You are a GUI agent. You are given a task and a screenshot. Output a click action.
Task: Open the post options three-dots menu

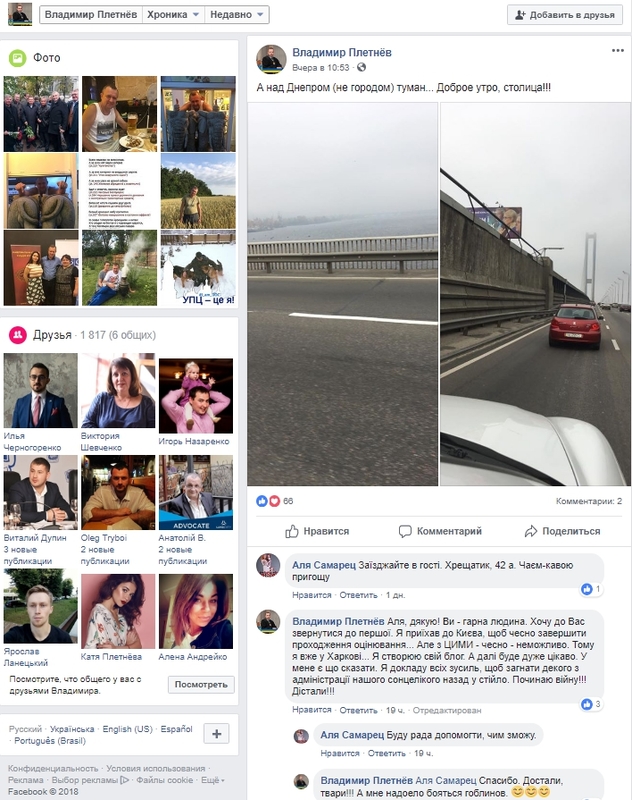coord(617,51)
